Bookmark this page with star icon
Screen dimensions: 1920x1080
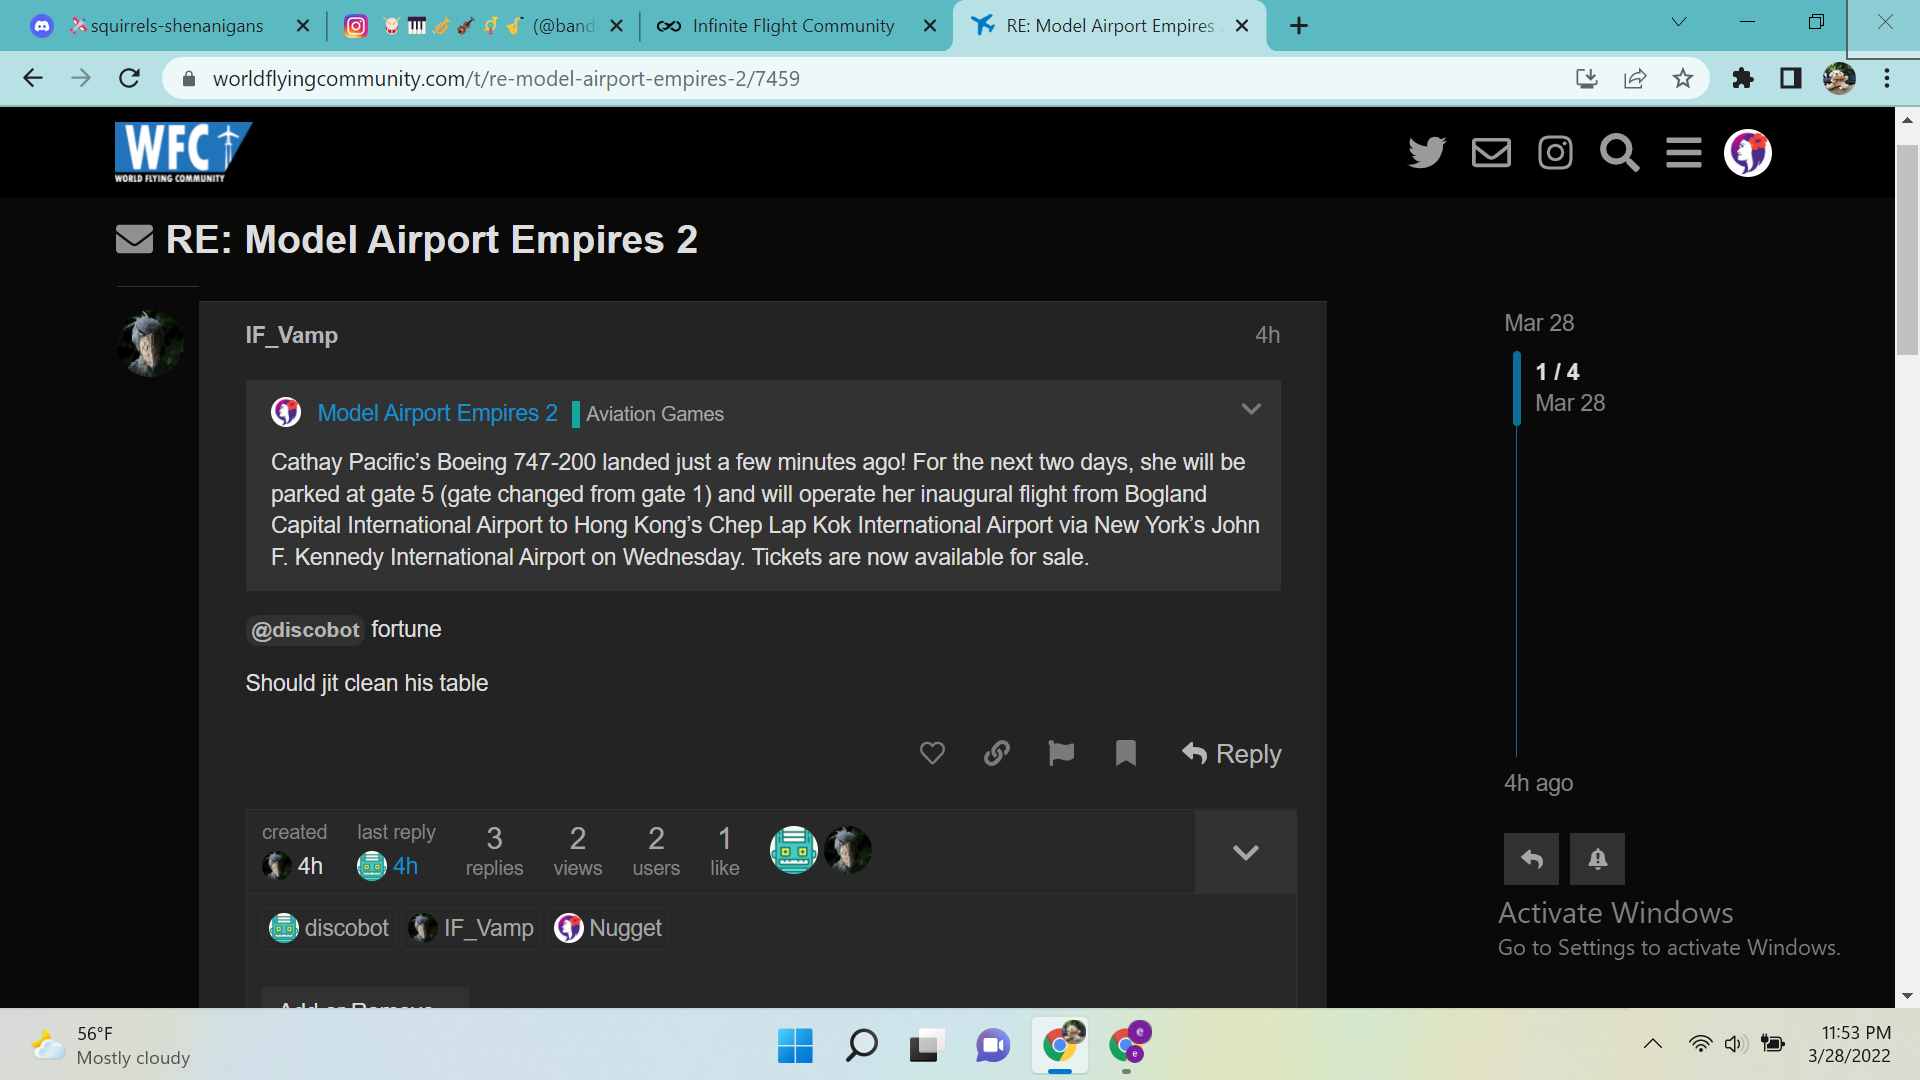(1683, 78)
